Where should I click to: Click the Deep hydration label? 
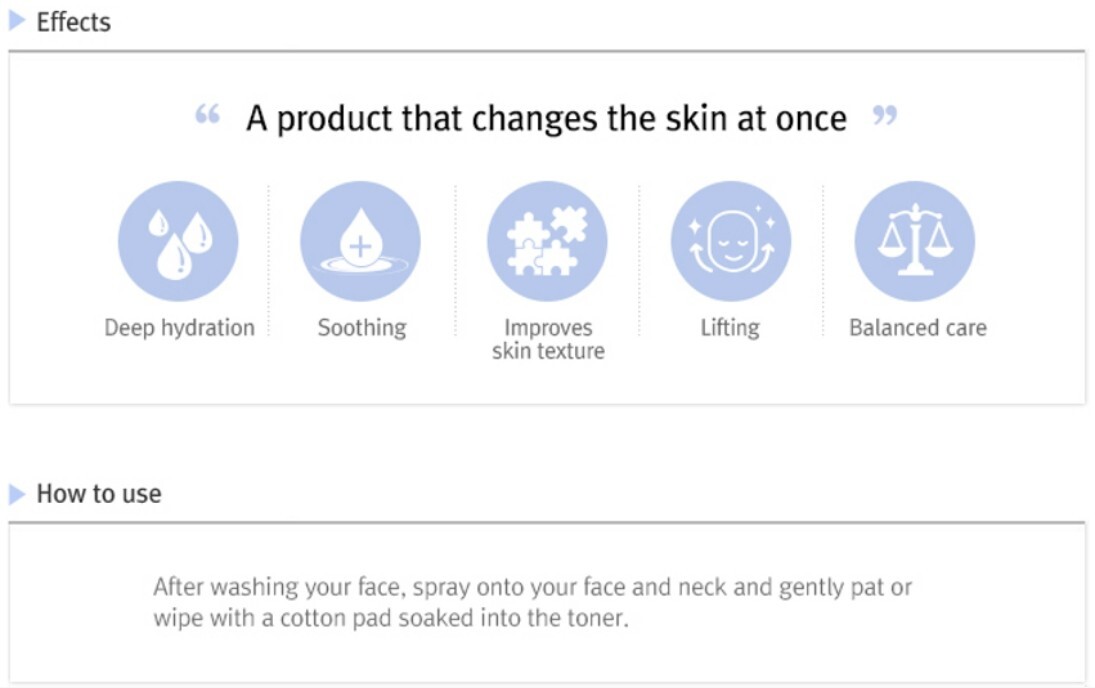point(179,328)
